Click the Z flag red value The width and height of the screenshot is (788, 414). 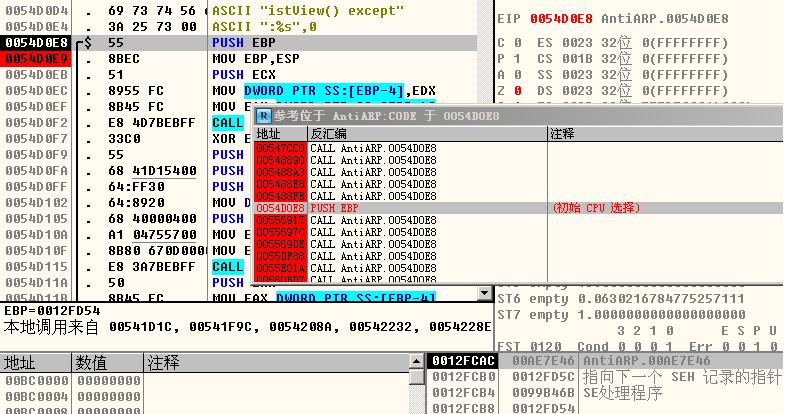point(517,91)
